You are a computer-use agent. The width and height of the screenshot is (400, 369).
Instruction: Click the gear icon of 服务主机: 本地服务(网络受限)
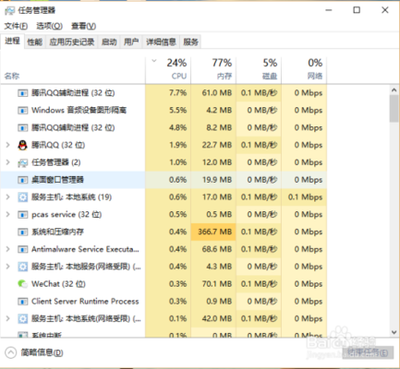tap(22, 267)
